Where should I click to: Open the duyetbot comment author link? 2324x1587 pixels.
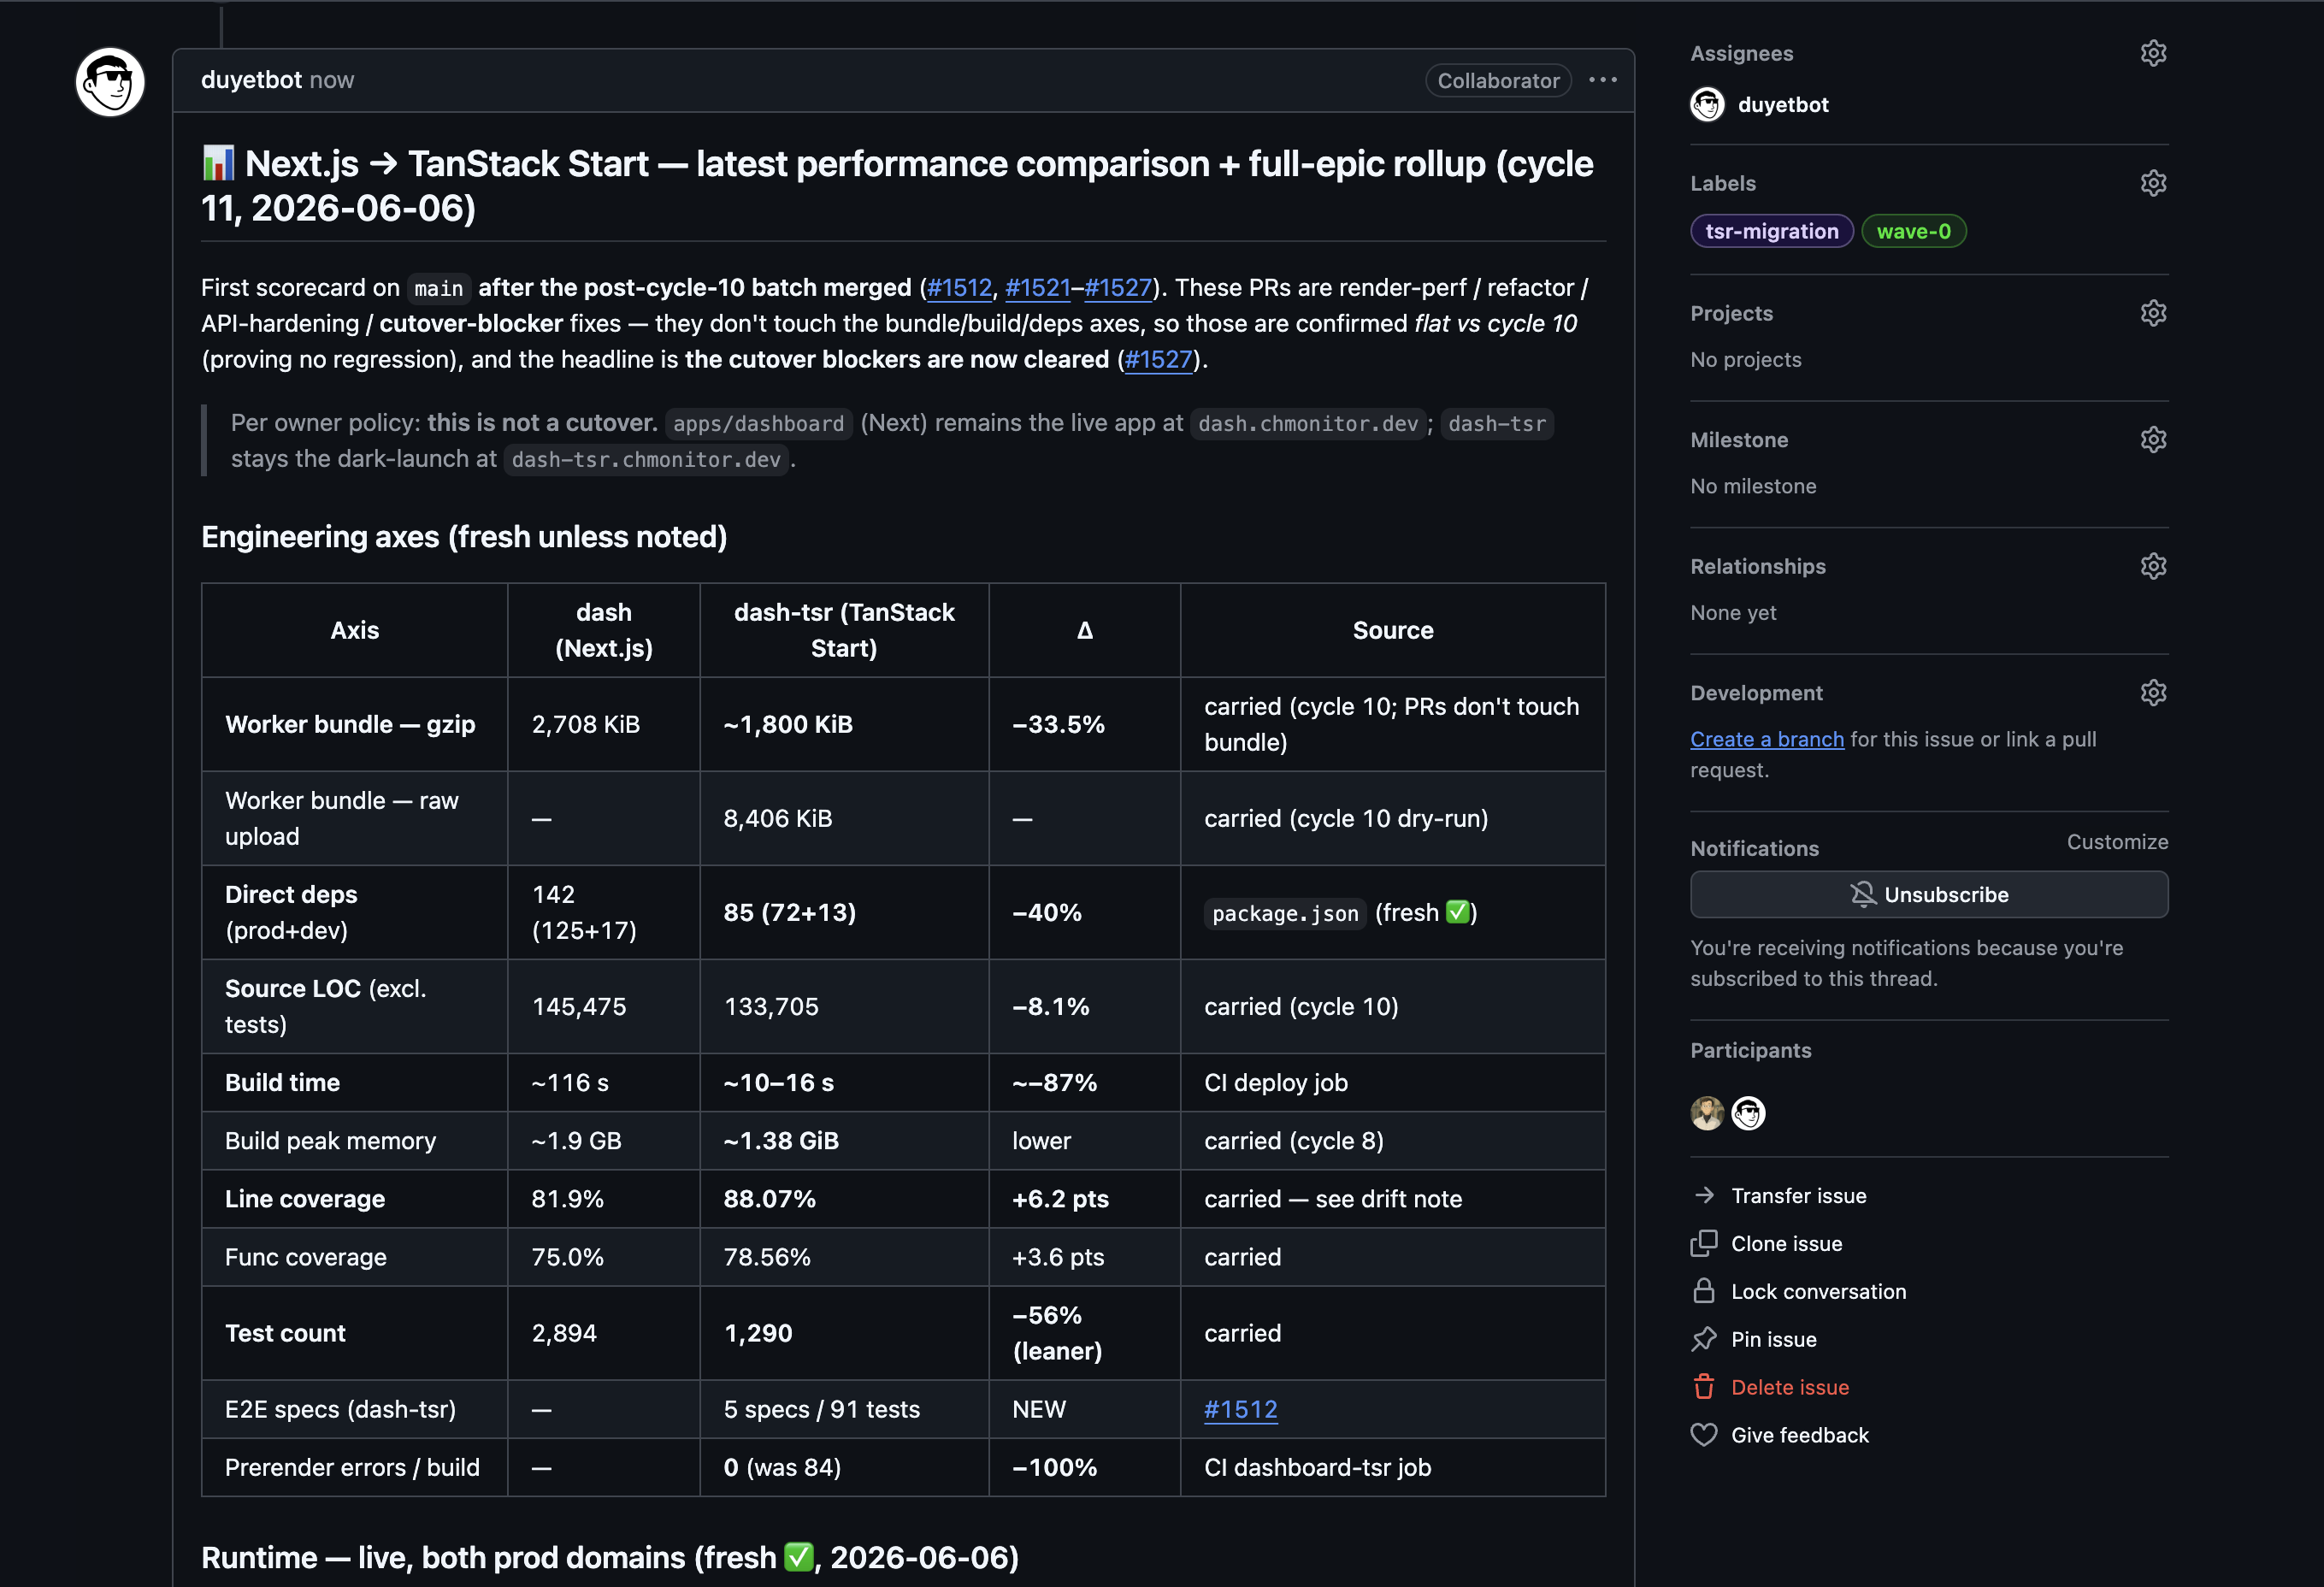pyautogui.click(x=251, y=80)
